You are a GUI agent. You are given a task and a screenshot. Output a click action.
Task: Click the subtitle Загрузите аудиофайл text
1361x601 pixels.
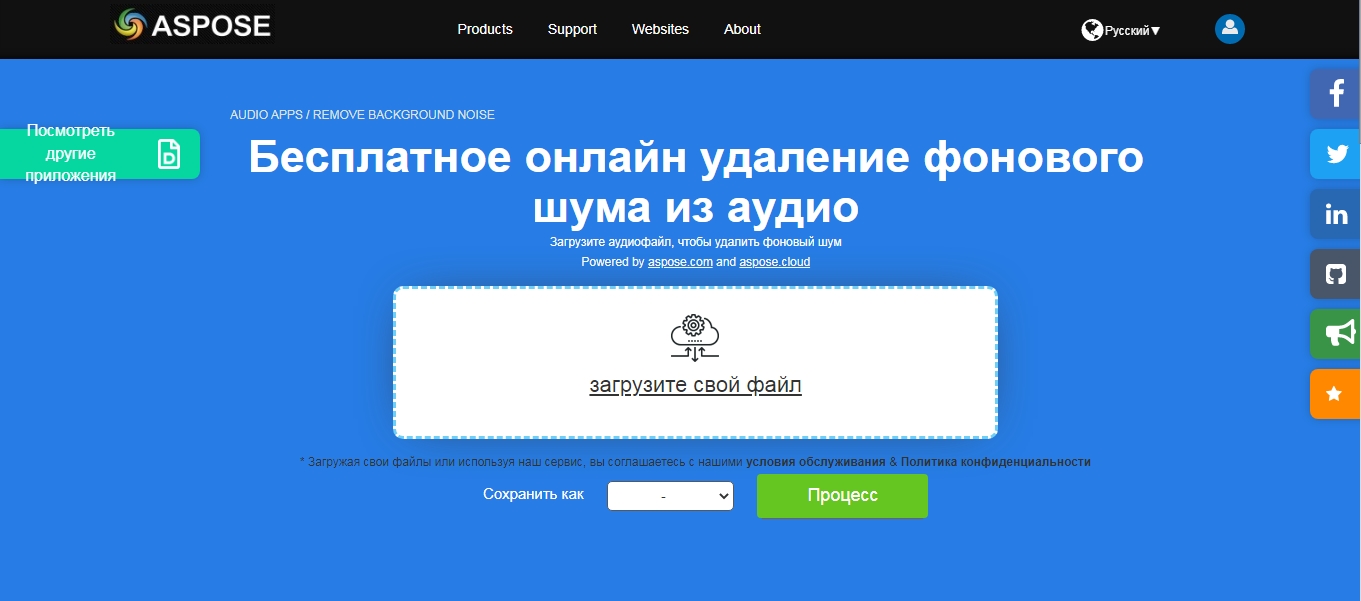coord(695,242)
